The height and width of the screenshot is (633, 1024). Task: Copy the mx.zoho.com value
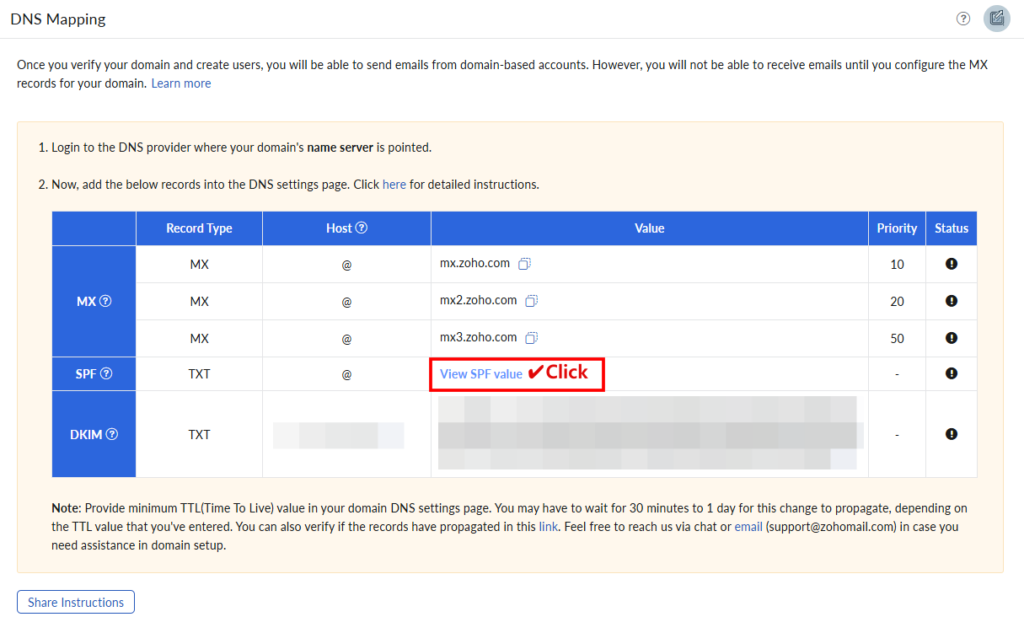point(524,264)
